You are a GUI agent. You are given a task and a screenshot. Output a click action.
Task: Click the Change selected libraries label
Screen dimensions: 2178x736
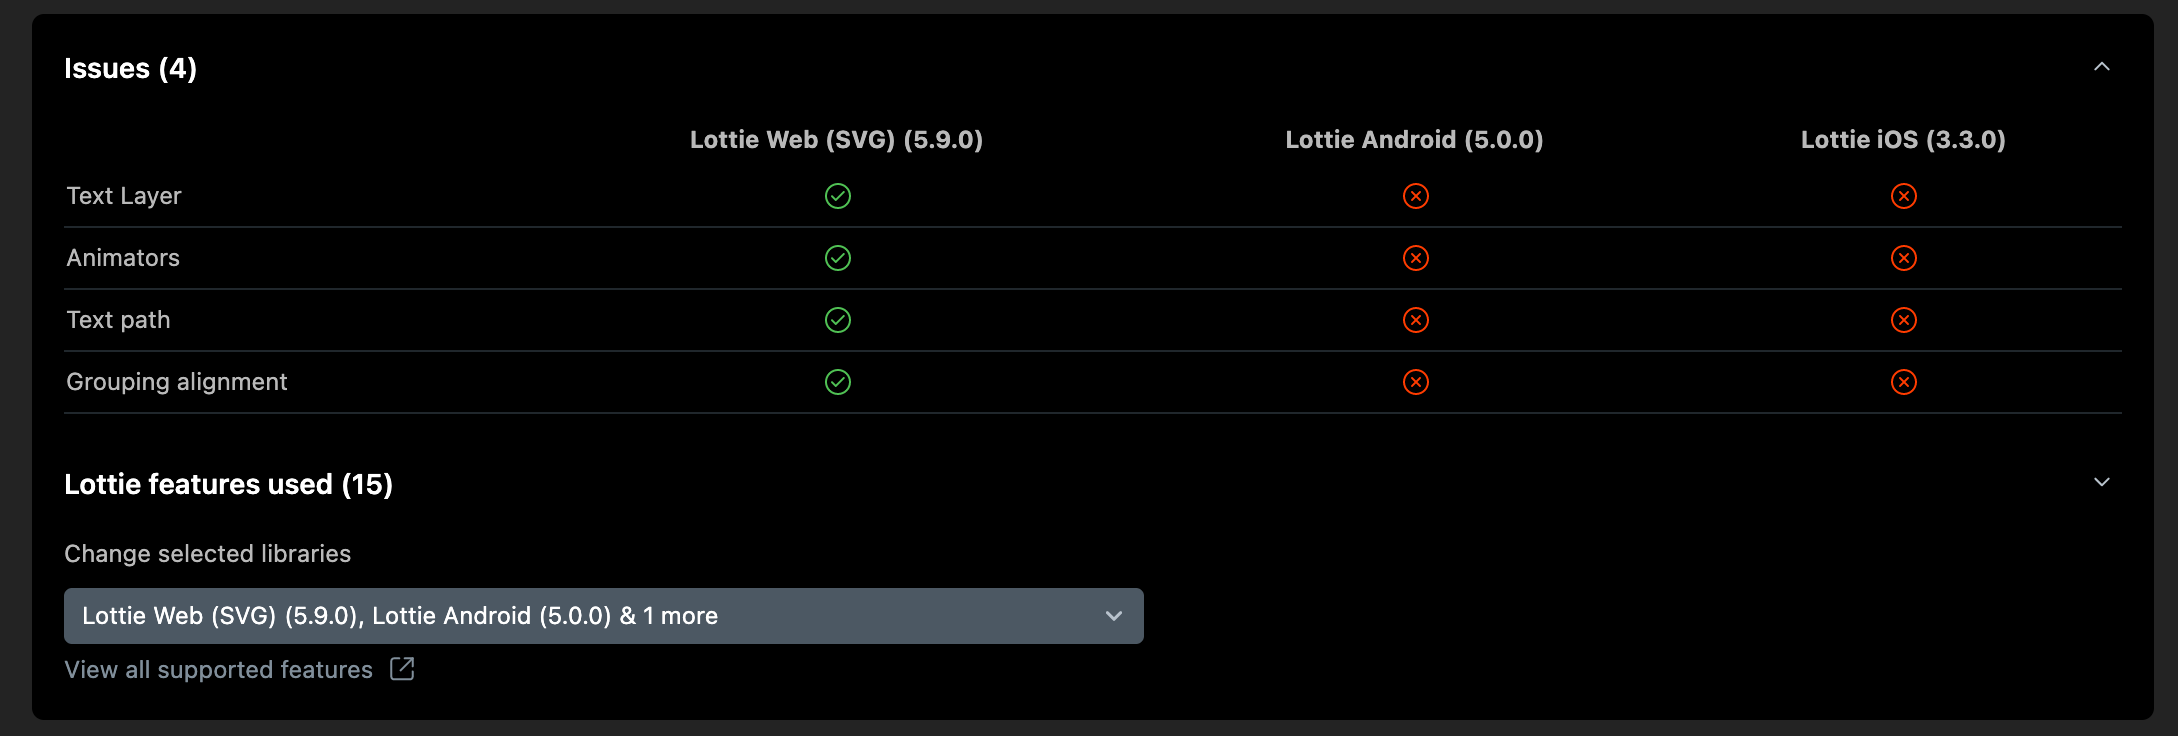208,554
